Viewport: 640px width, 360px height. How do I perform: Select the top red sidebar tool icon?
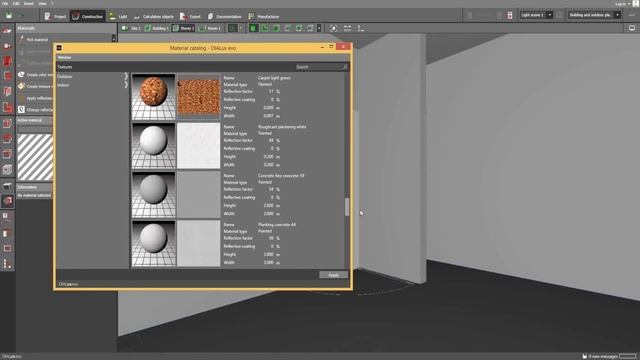point(7,31)
